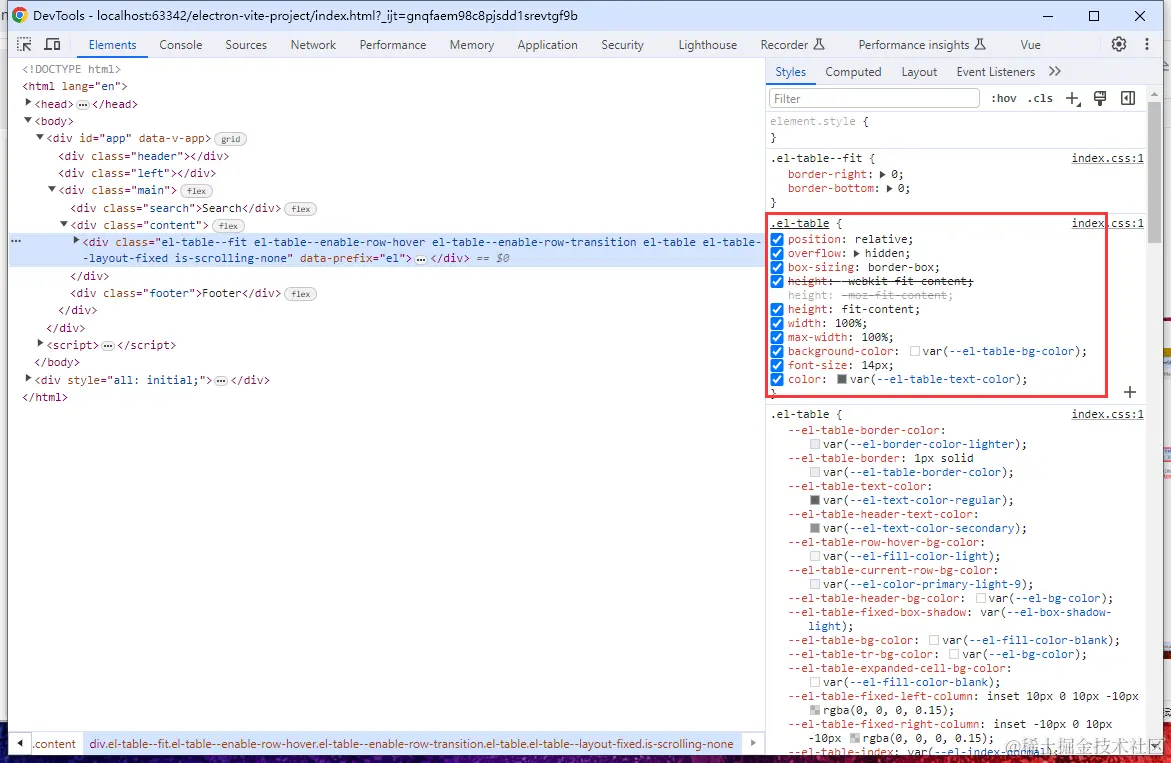
Task: Click the flex badge on main div
Action: [196, 191]
